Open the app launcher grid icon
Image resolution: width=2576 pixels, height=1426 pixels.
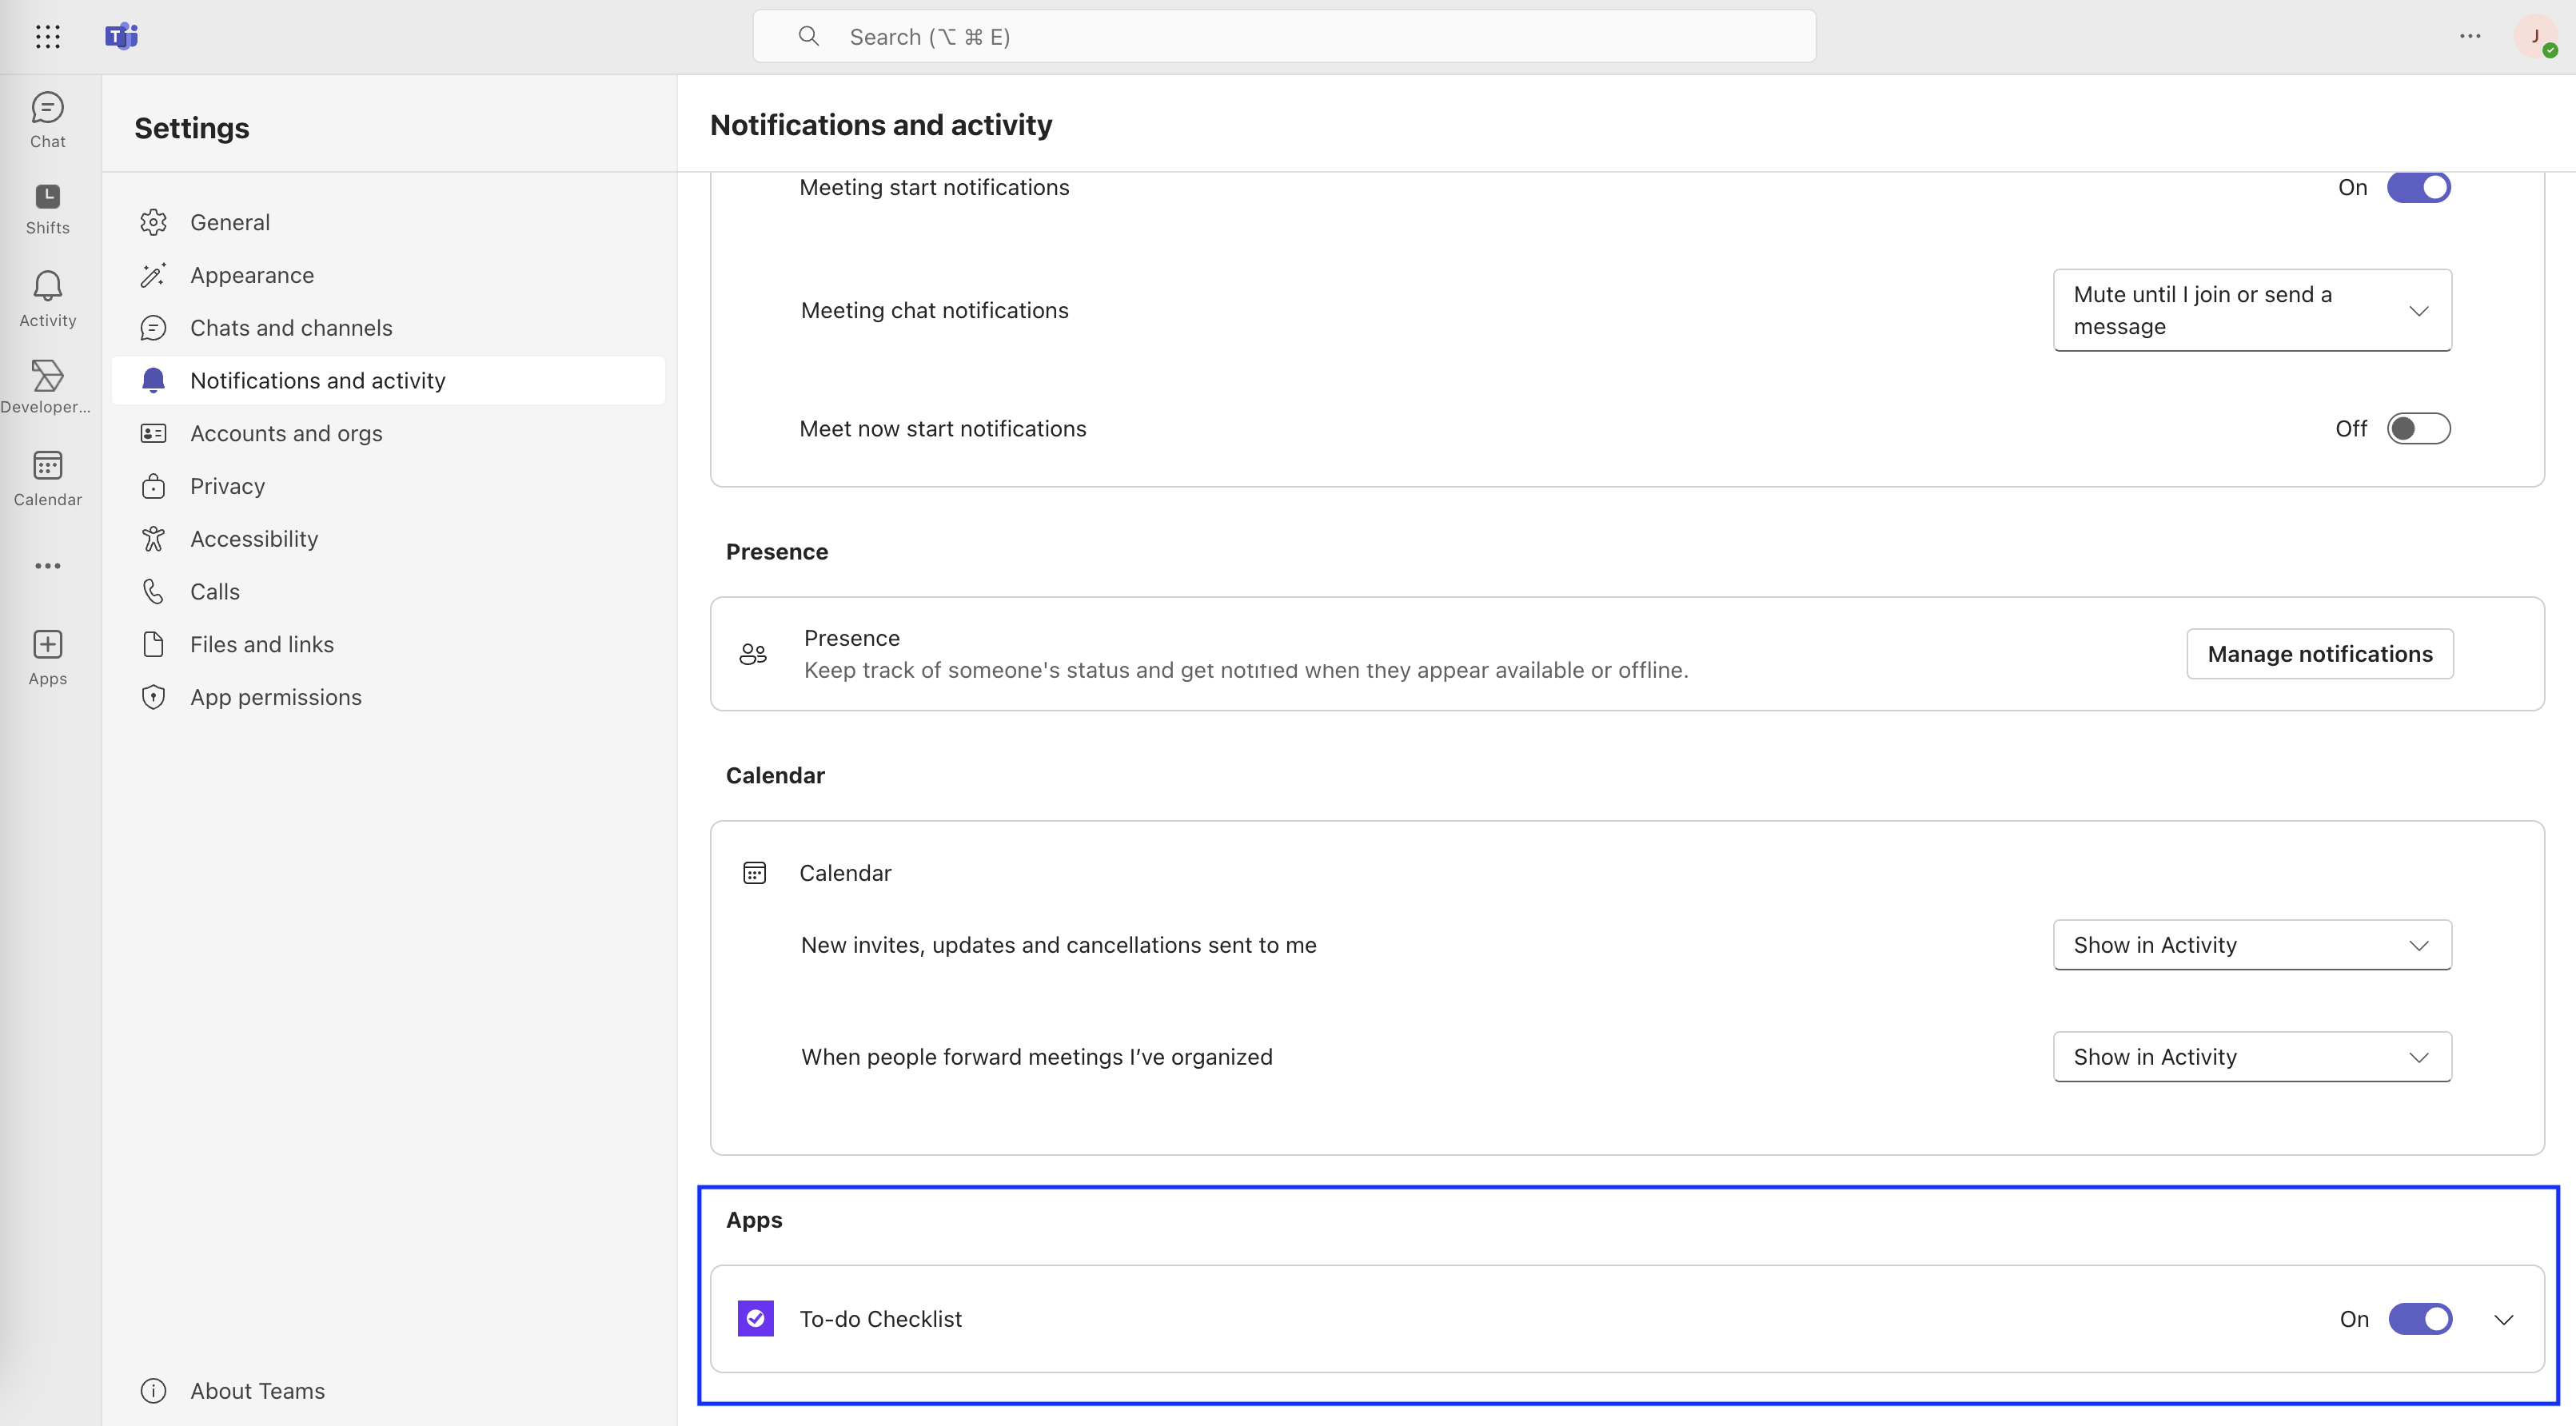point(47,37)
